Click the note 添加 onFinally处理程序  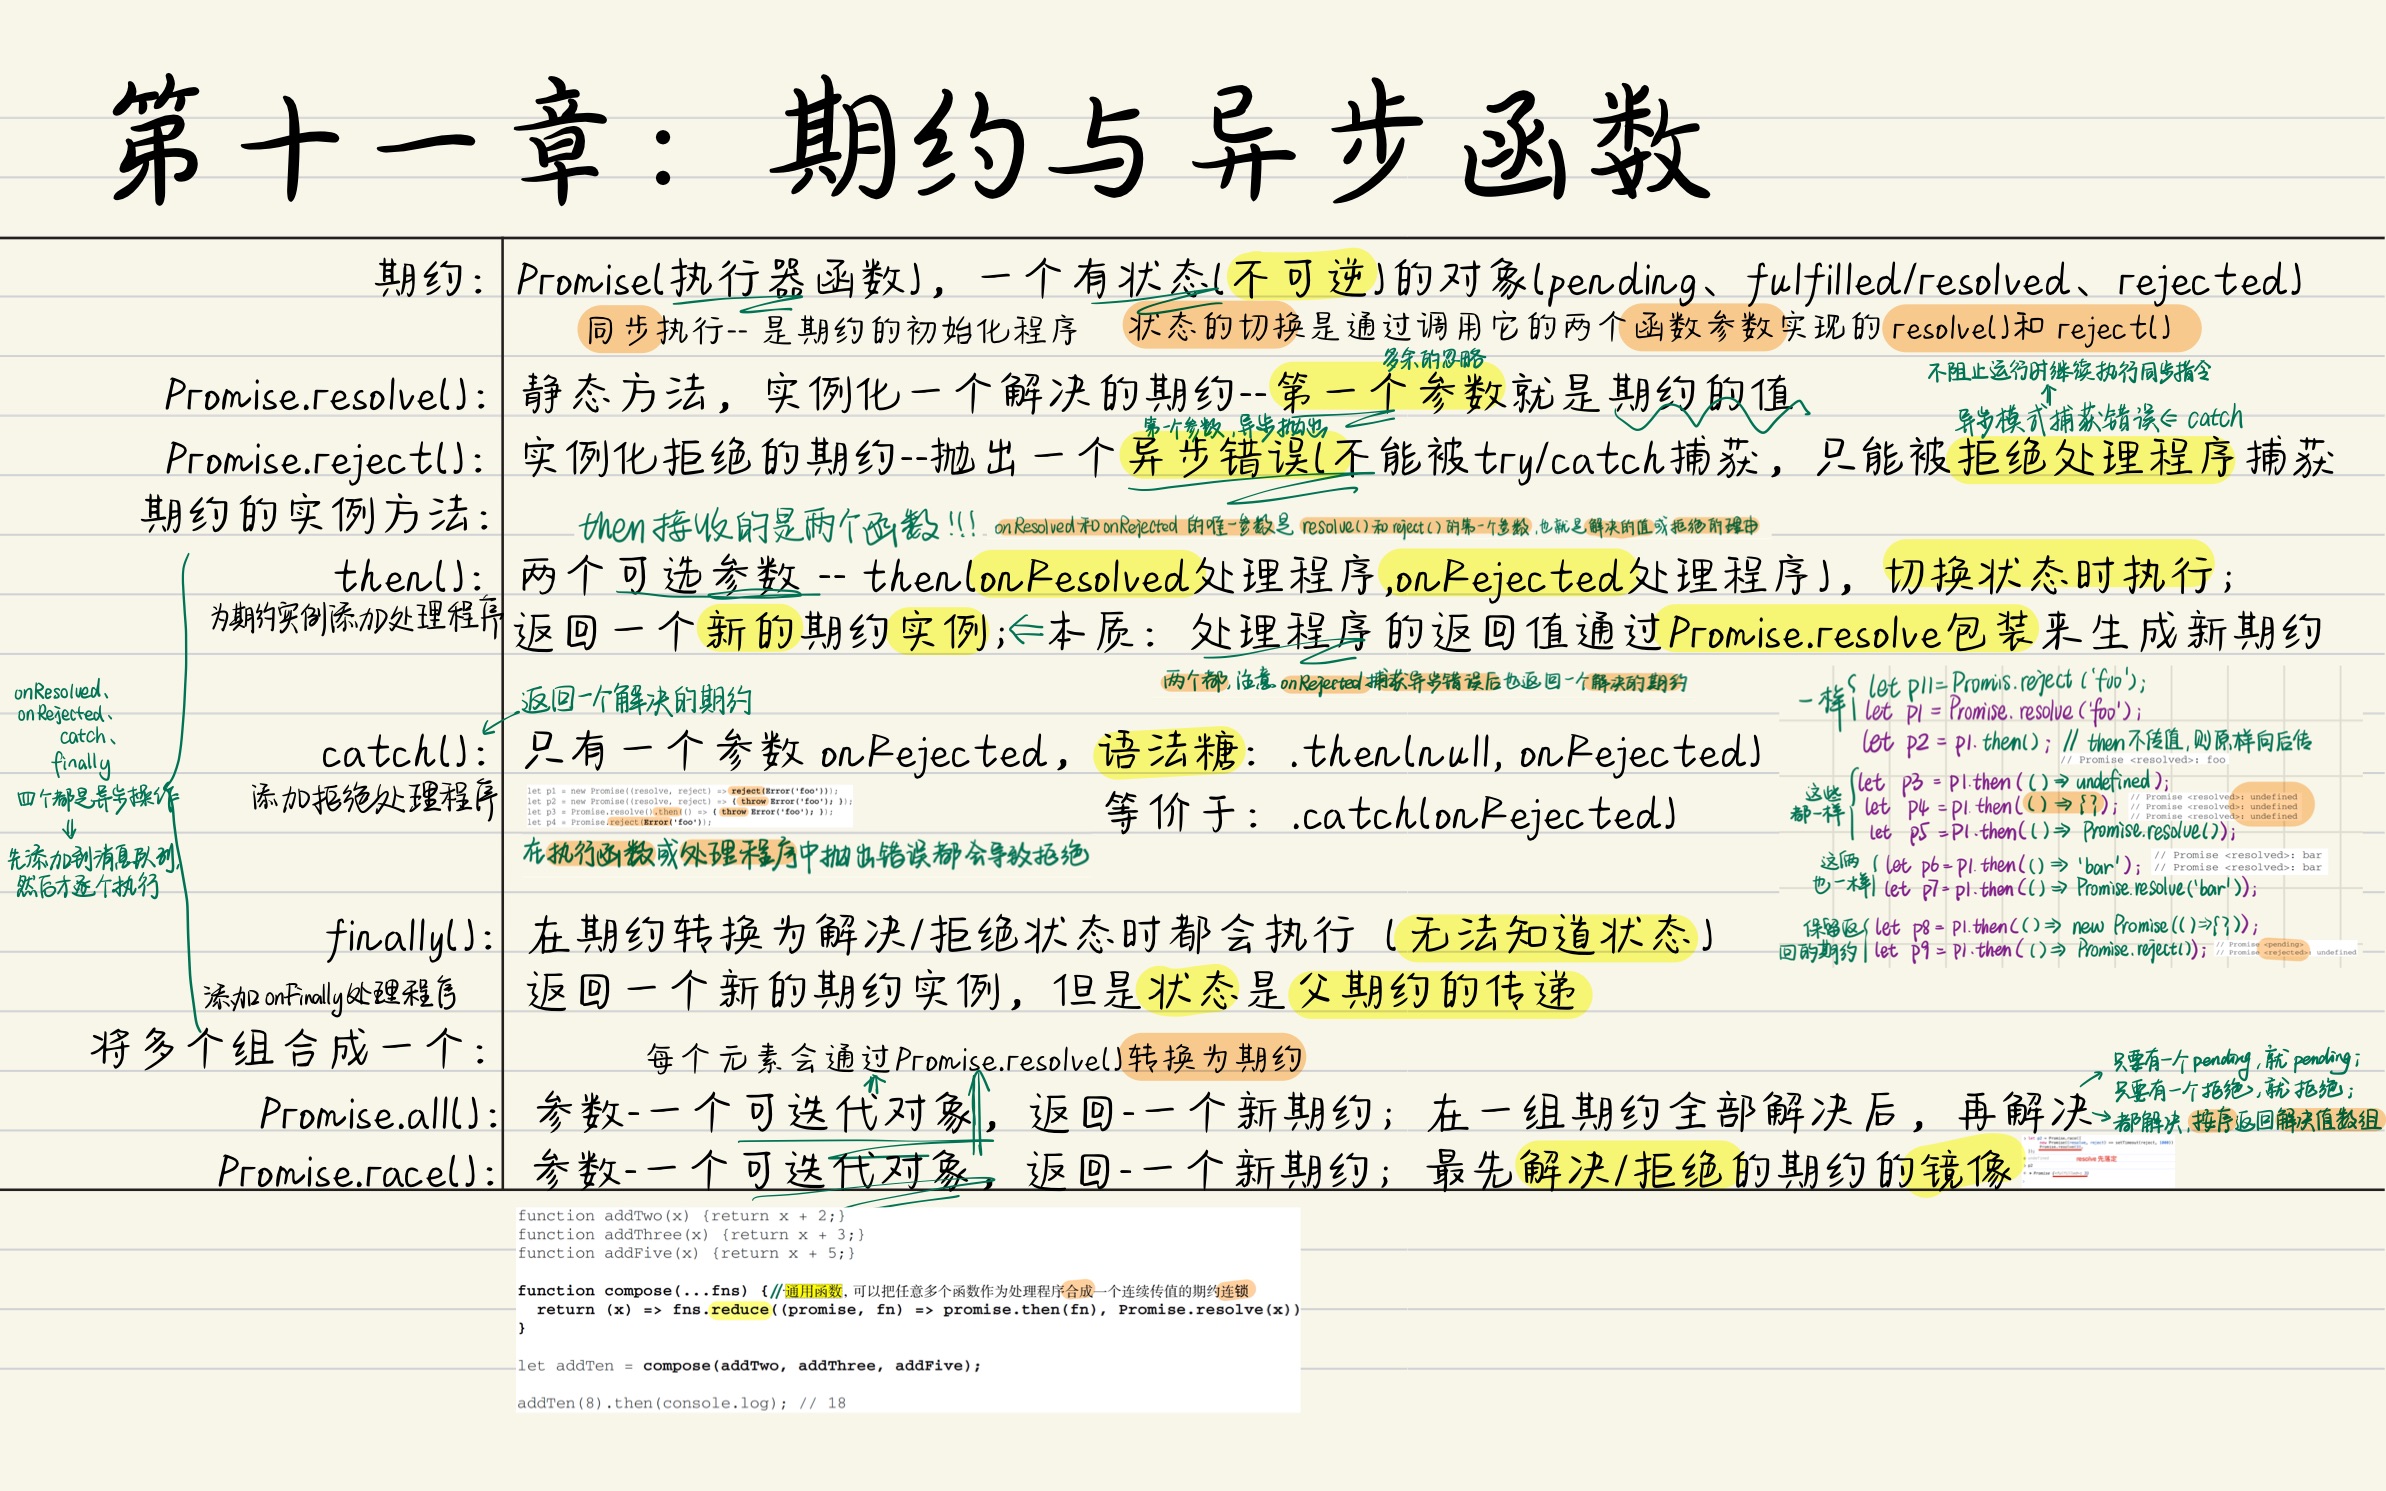point(330,994)
